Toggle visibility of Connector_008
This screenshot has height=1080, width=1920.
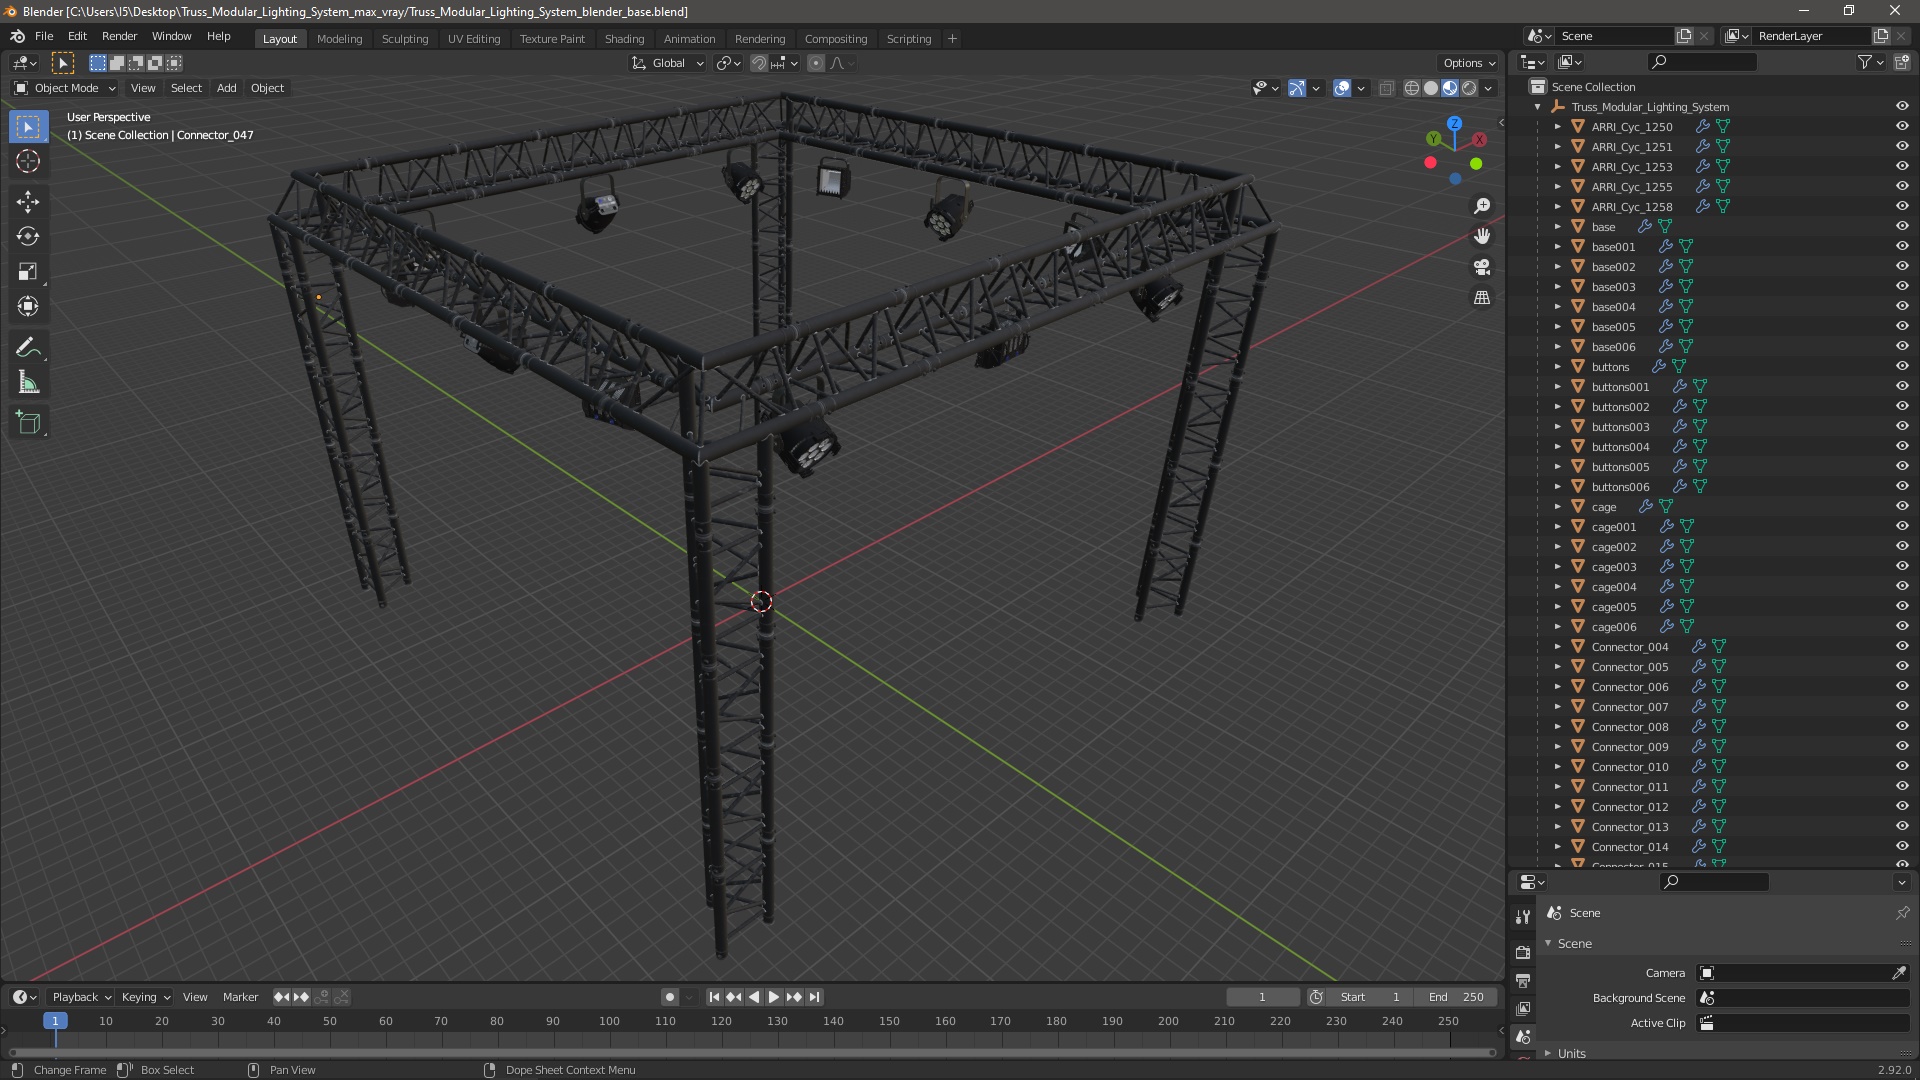tap(1901, 726)
